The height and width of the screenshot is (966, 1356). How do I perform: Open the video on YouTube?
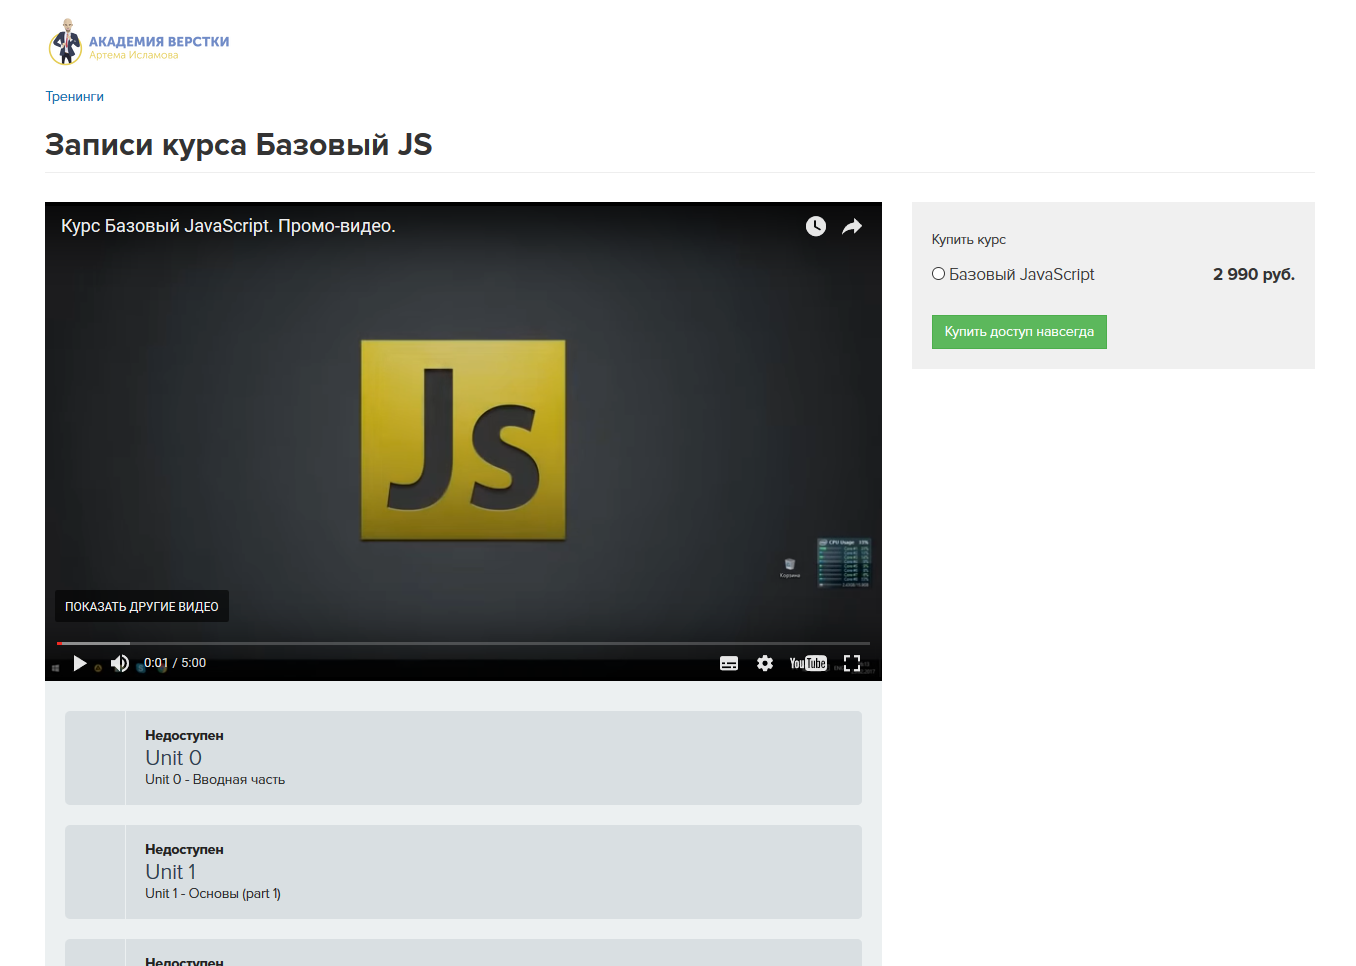(x=808, y=663)
